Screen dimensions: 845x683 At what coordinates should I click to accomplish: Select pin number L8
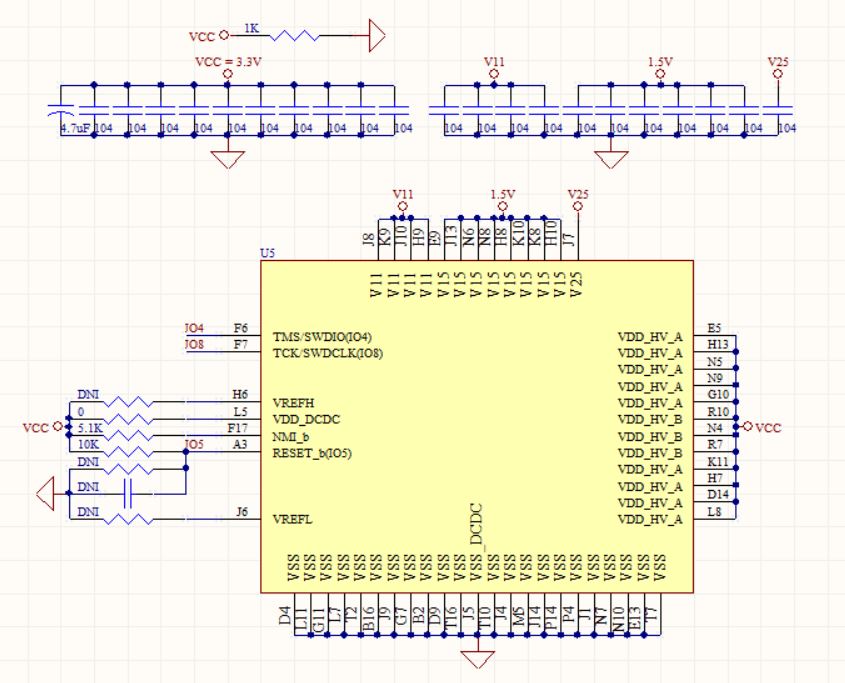(714, 511)
